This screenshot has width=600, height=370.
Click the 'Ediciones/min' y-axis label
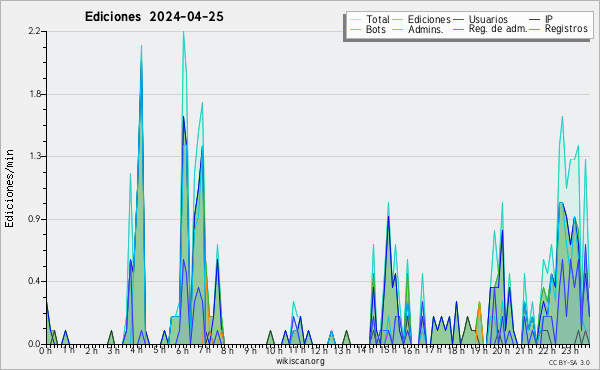pos(9,188)
